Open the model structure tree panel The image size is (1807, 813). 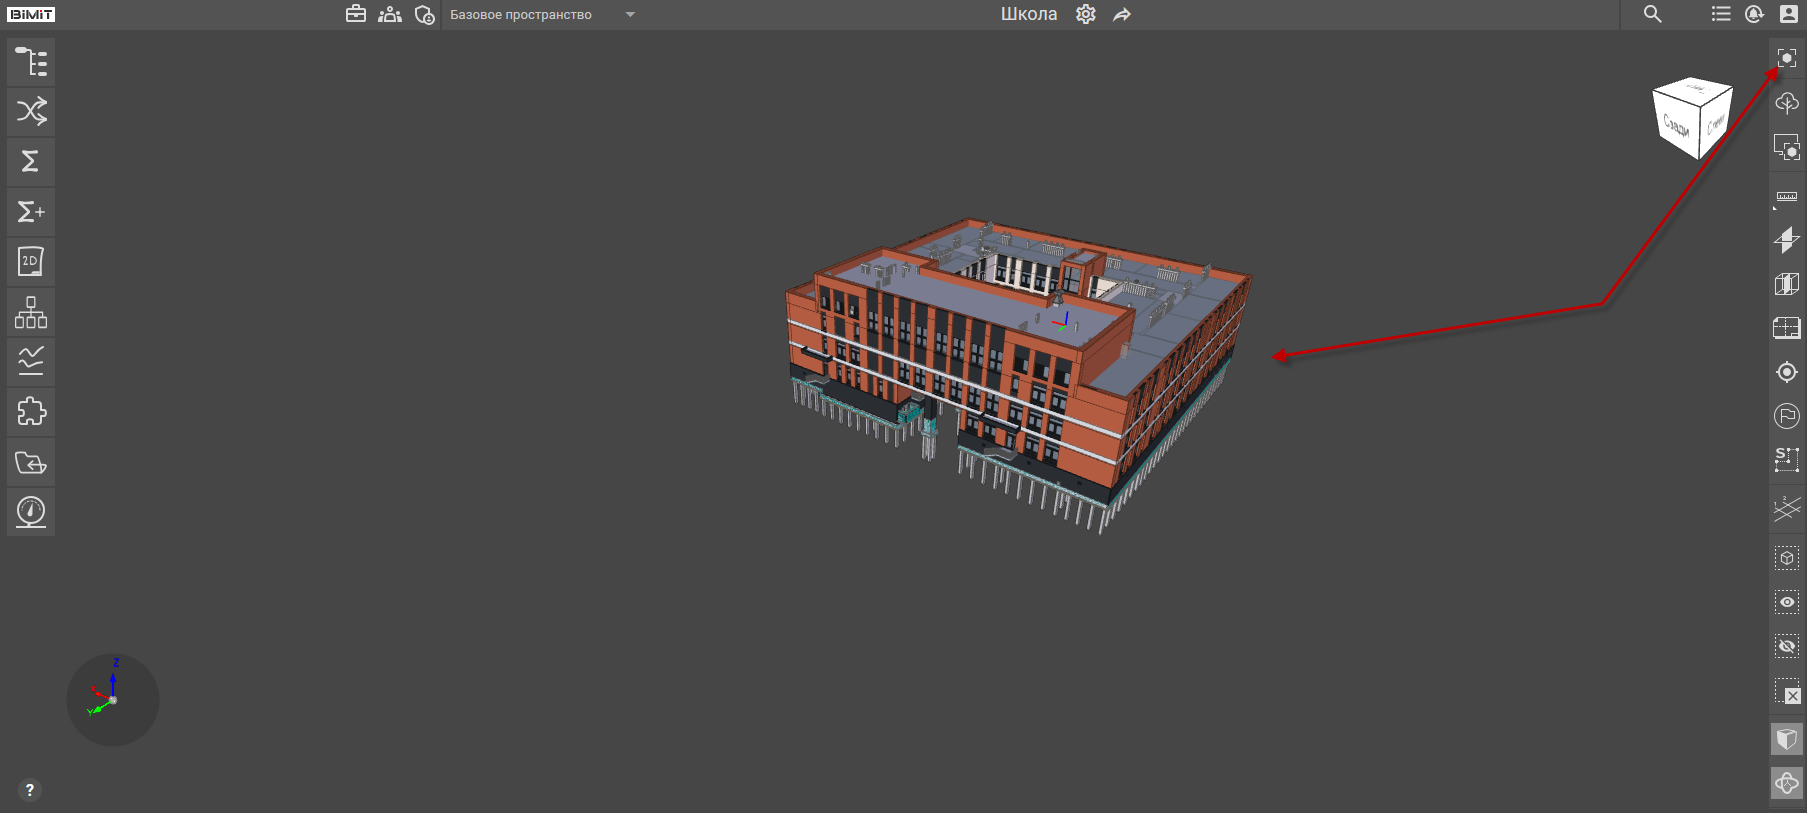point(31,62)
